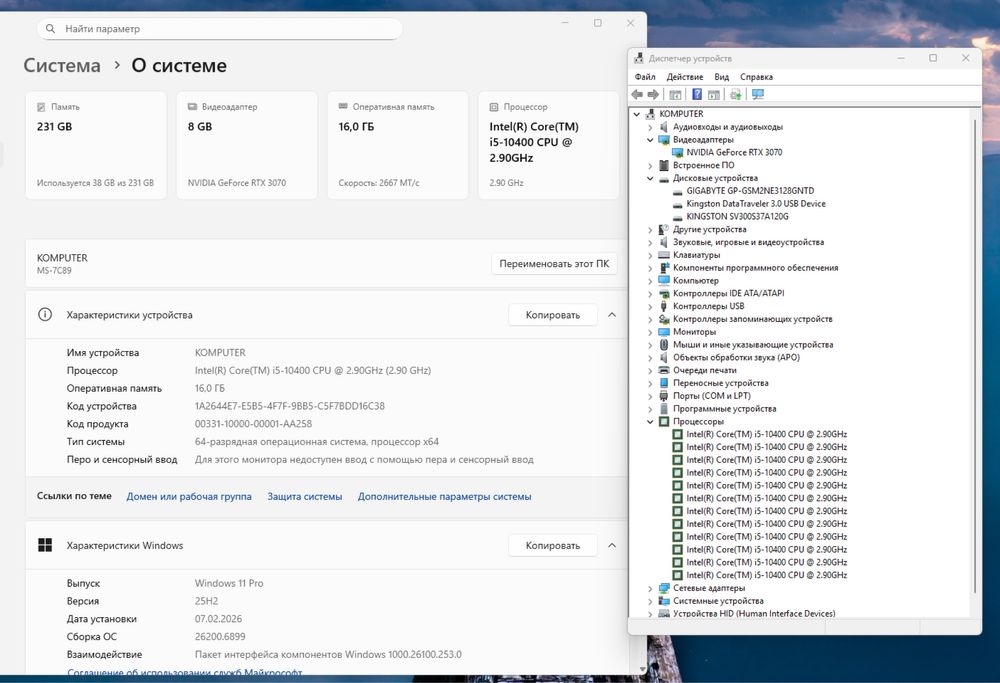
Task: Click the Windows logo beside Характеристики Windows
Action: point(45,545)
